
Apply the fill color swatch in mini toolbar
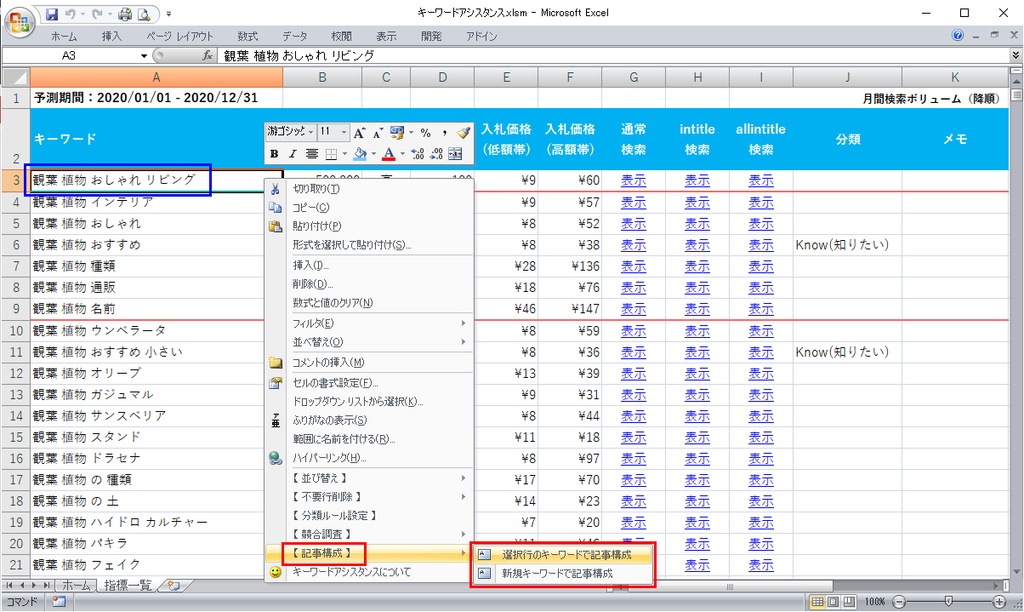click(360, 154)
